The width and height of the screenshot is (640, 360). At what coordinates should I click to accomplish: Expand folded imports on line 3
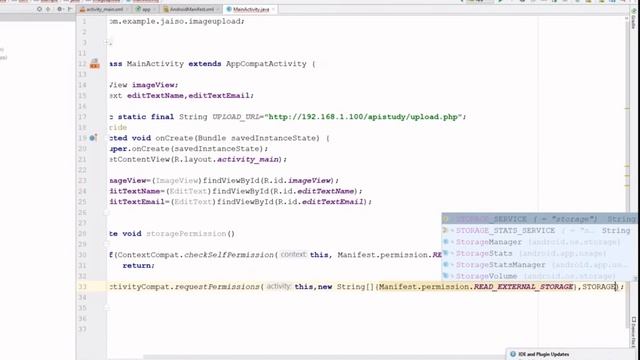click(x=106, y=42)
